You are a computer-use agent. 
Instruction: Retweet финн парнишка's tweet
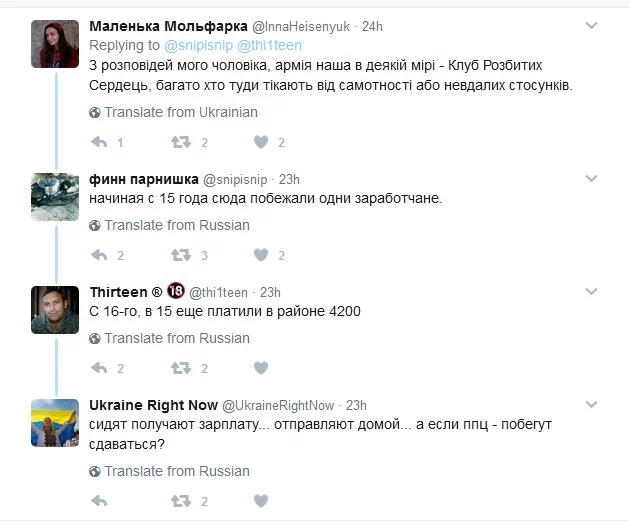coord(180,255)
